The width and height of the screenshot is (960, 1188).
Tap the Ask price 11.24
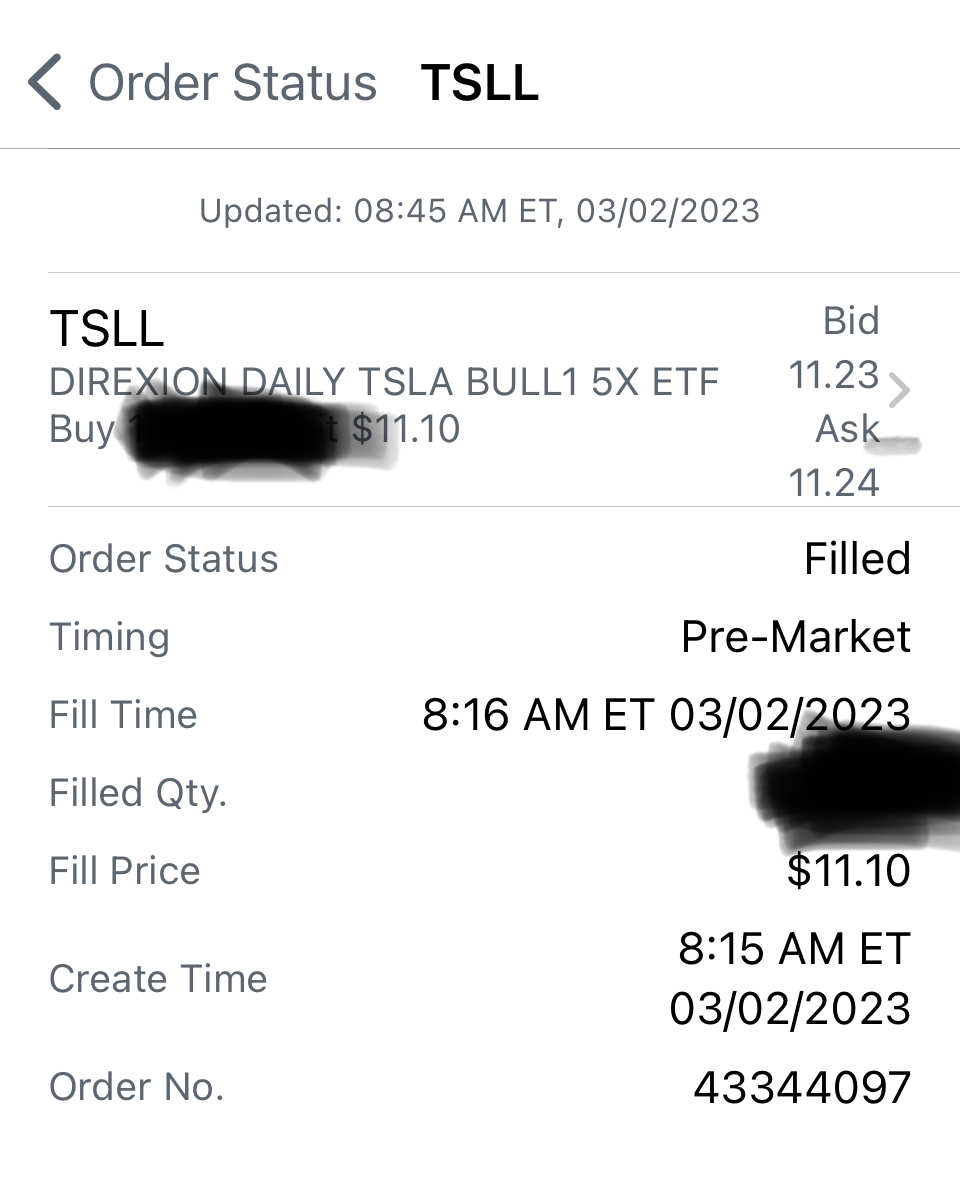pos(834,483)
